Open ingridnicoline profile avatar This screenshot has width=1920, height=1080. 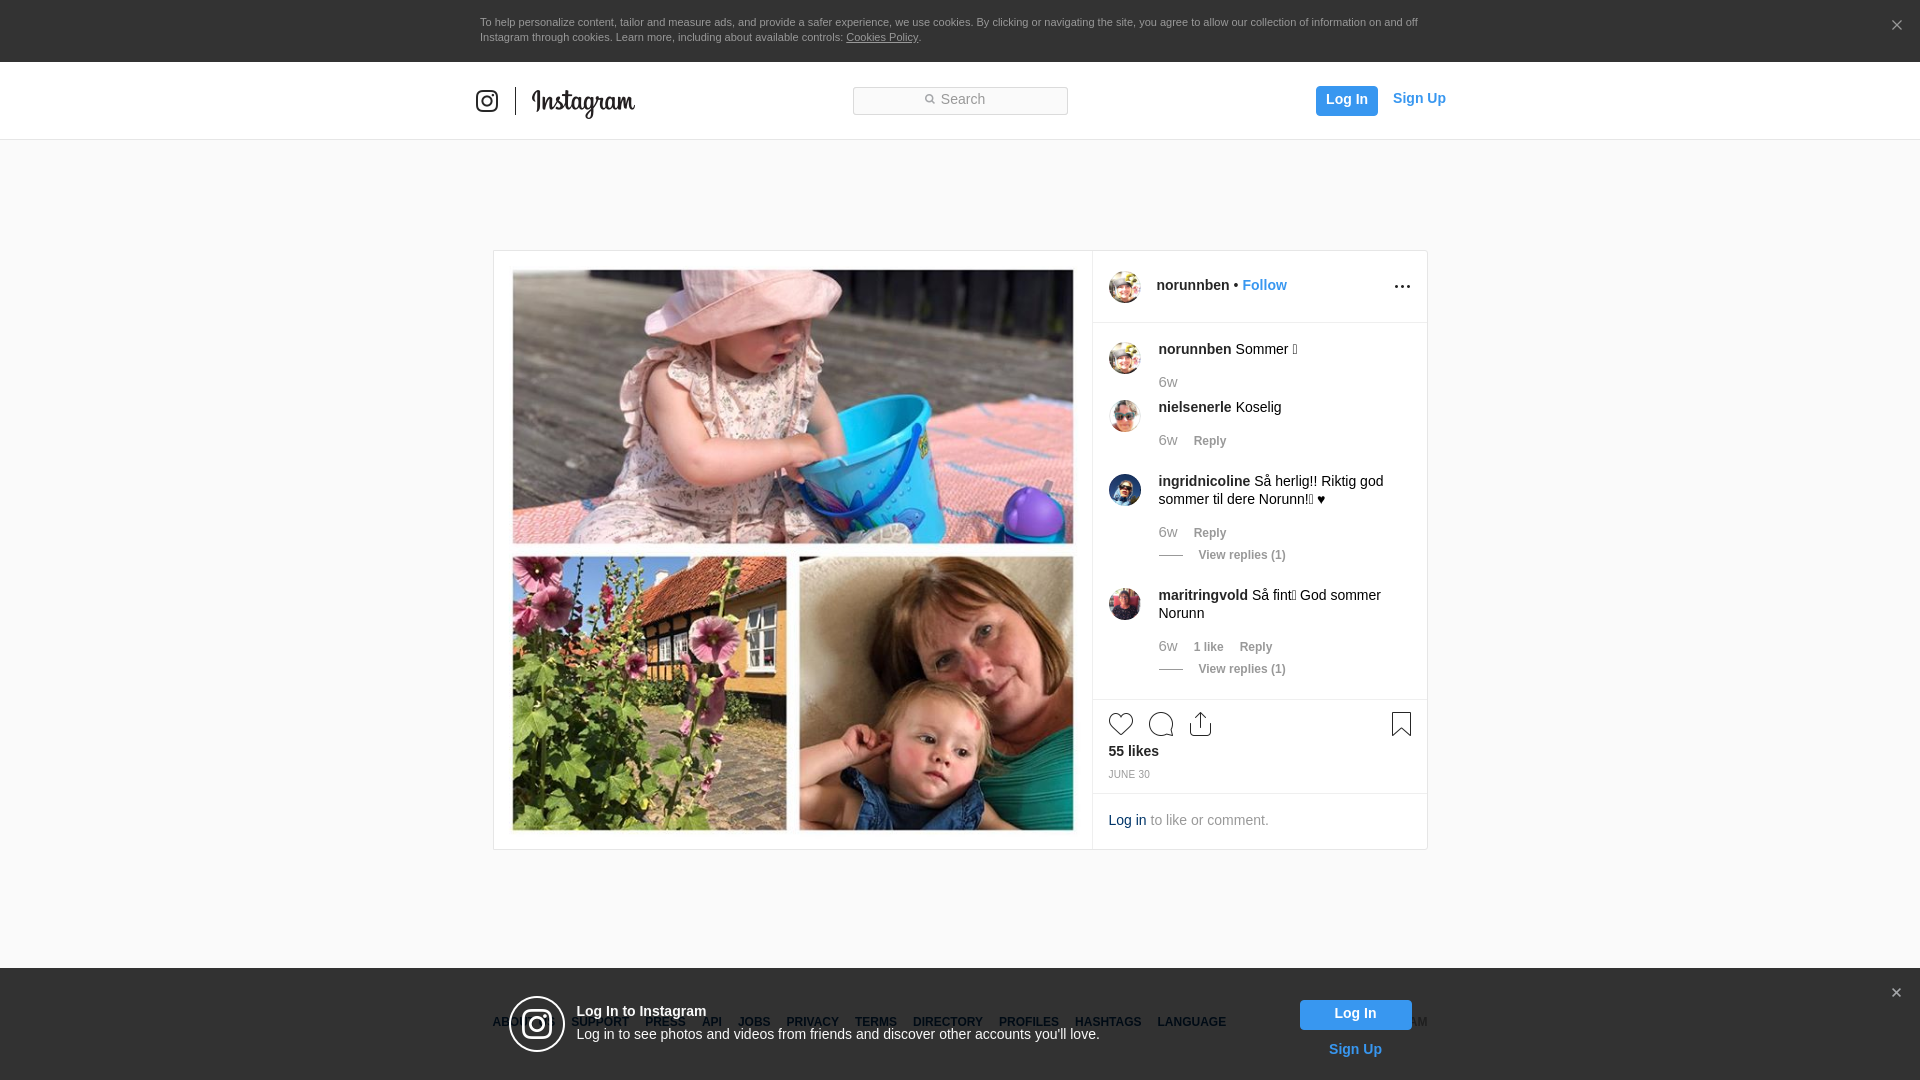click(x=1125, y=490)
